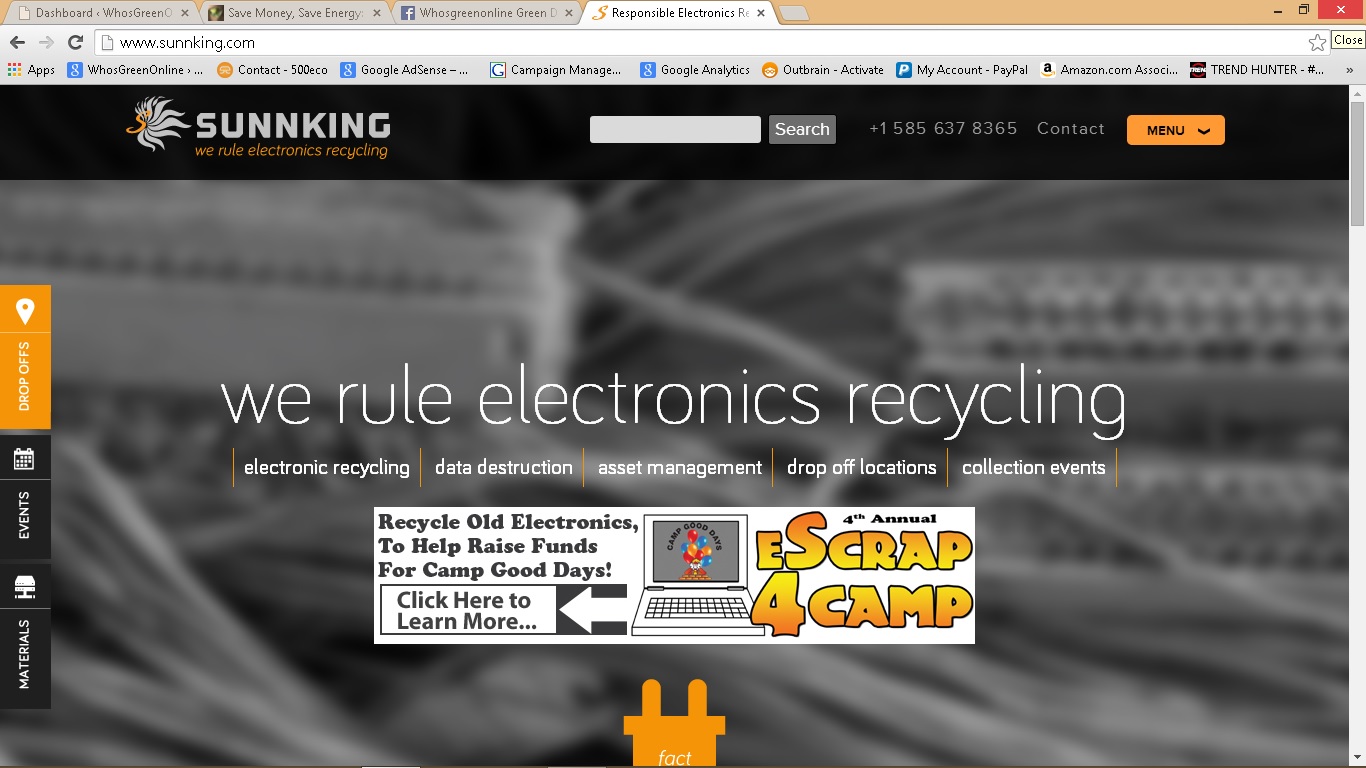The width and height of the screenshot is (1366, 768).
Task: Open the asset management link
Action: [x=679, y=468]
